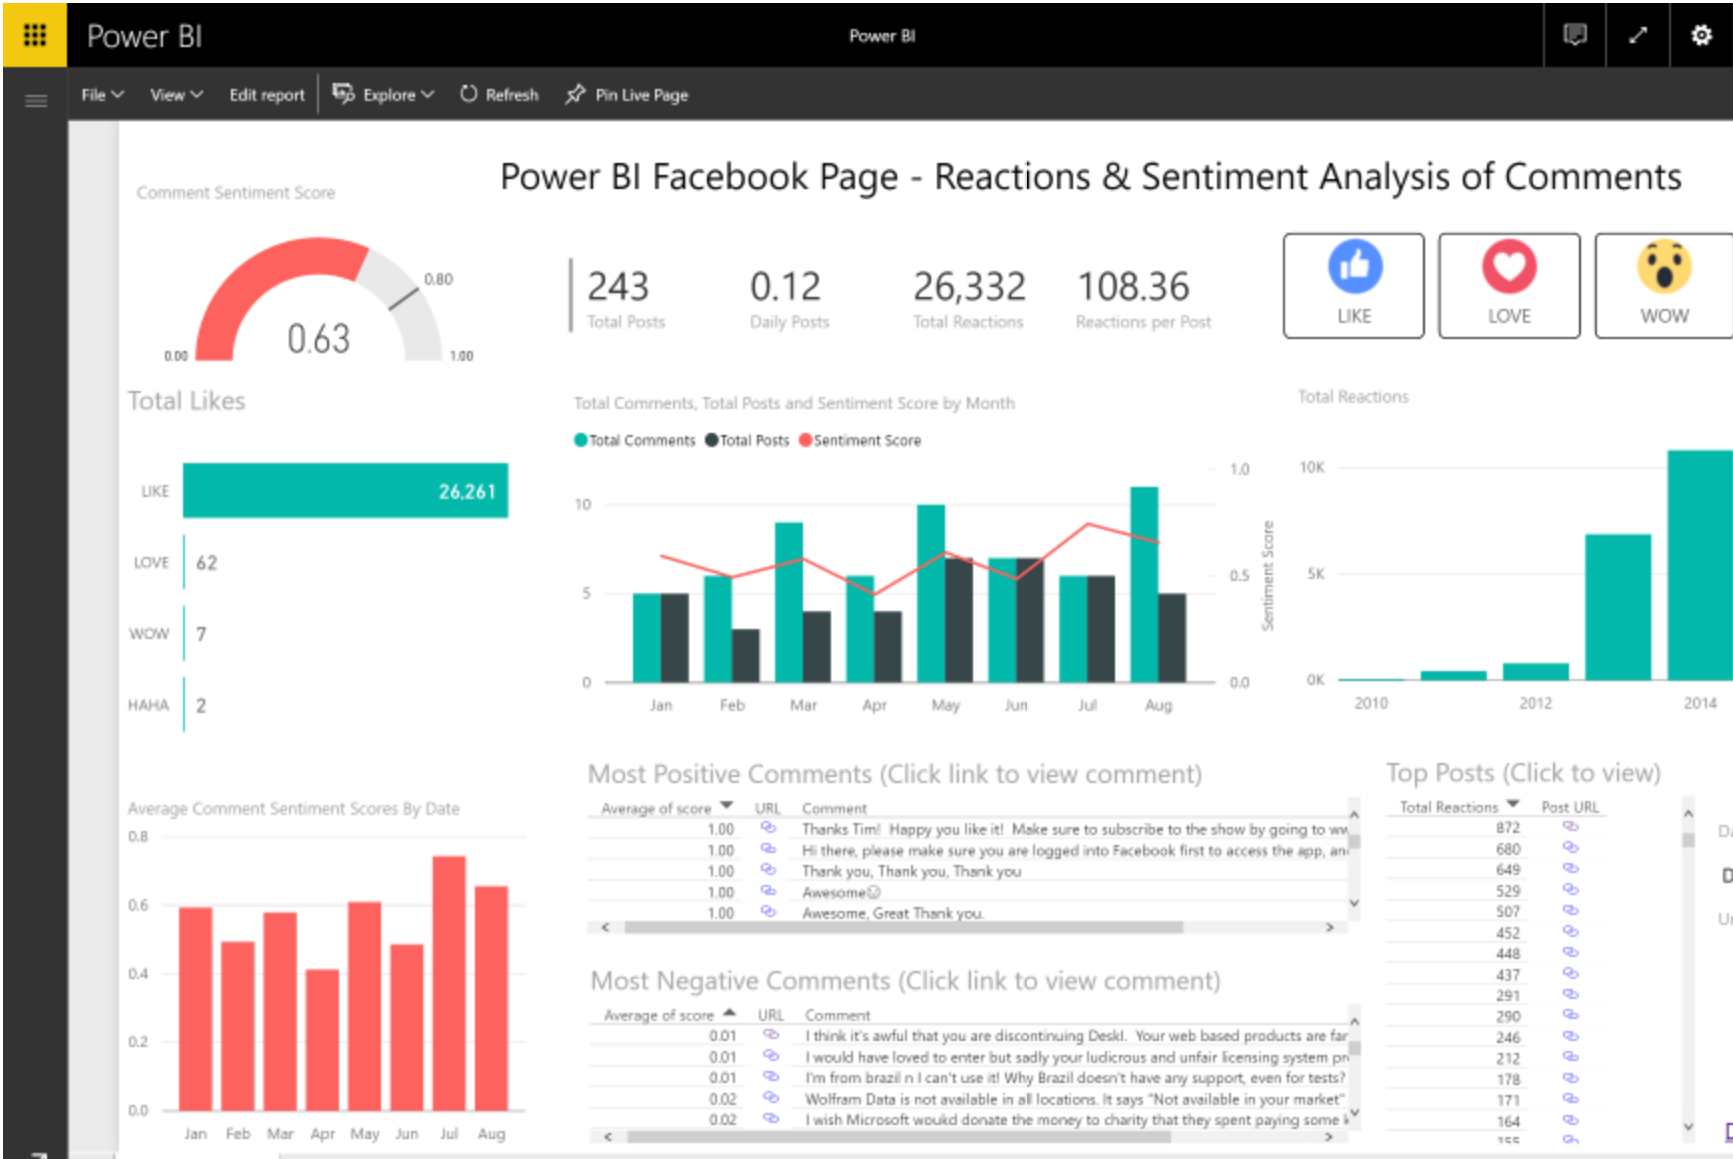Select the WOW reaction tile
The width and height of the screenshot is (1733, 1159).
tap(1664, 286)
